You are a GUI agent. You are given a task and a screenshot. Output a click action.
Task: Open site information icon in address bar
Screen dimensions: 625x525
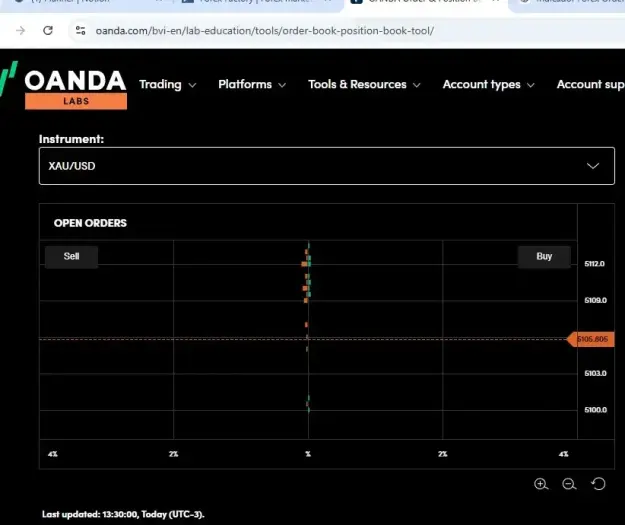[x=81, y=31]
